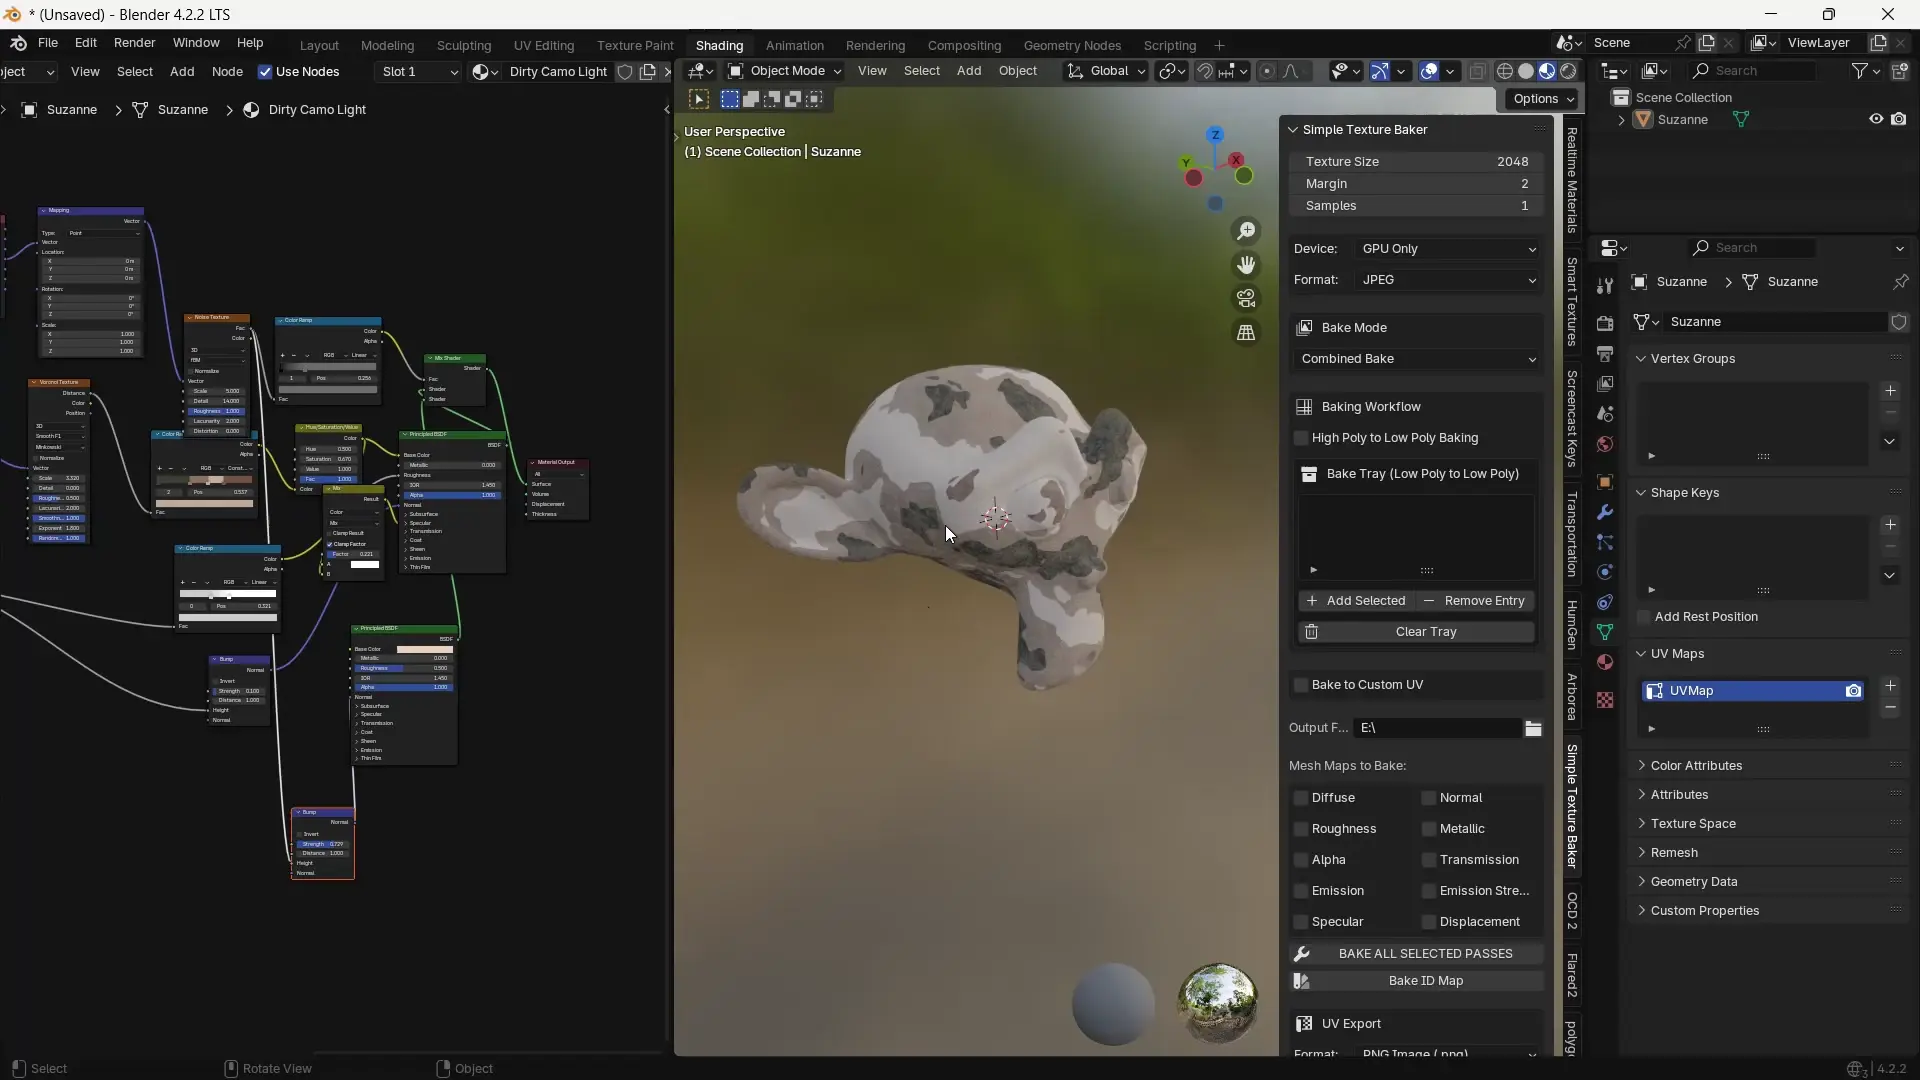Toggle Use Nodes checkbox
The height and width of the screenshot is (1080, 1920).
click(265, 72)
